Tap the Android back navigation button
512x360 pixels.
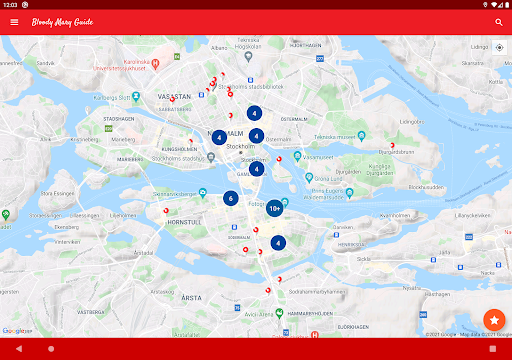point(19,349)
